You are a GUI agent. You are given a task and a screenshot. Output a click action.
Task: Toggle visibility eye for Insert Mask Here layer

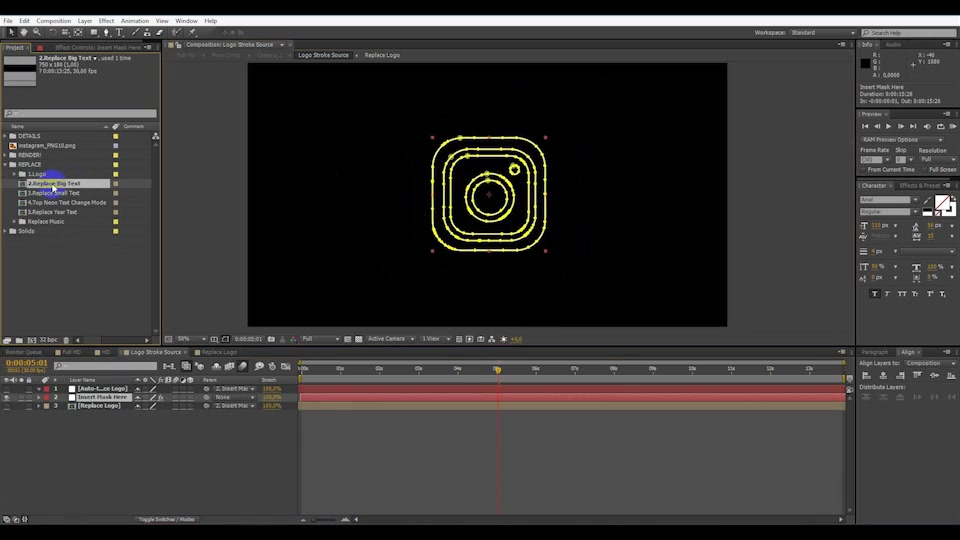(7, 397)
